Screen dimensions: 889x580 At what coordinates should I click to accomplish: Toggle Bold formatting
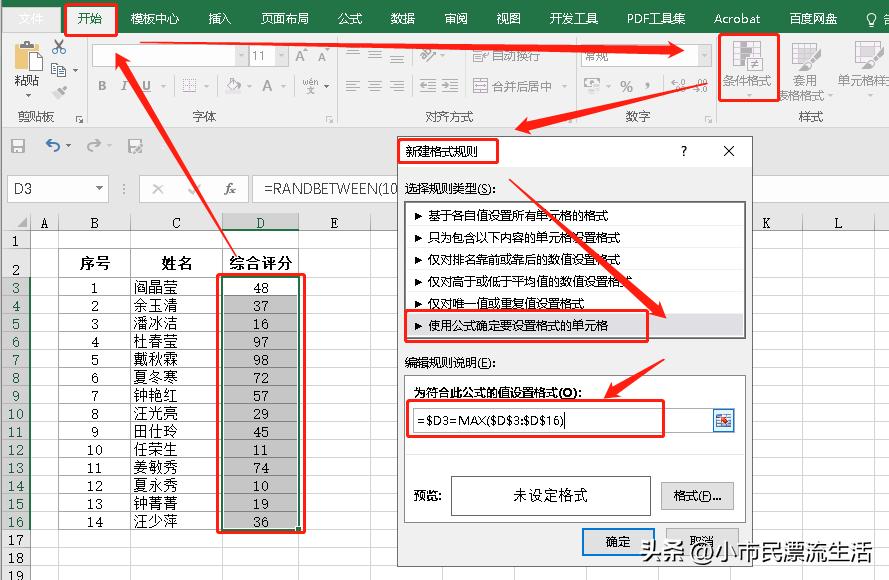(102, 86)
